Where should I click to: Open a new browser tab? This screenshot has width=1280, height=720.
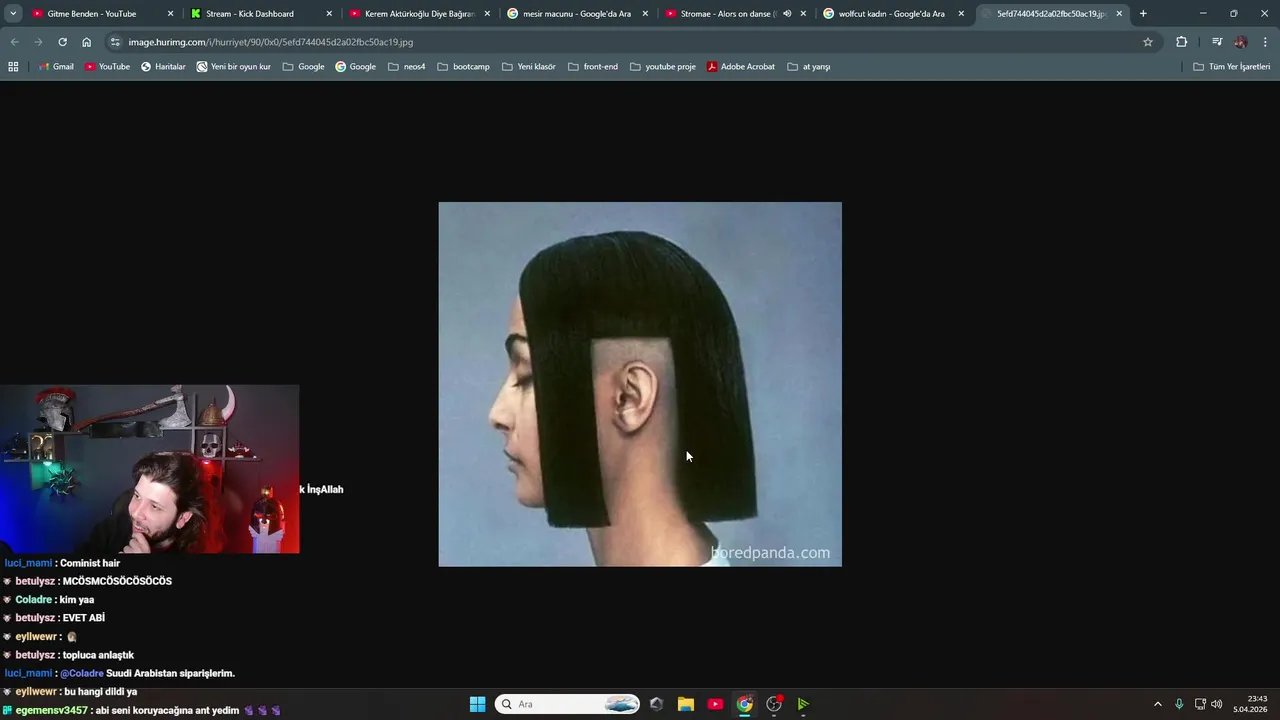pos(1143,14)
